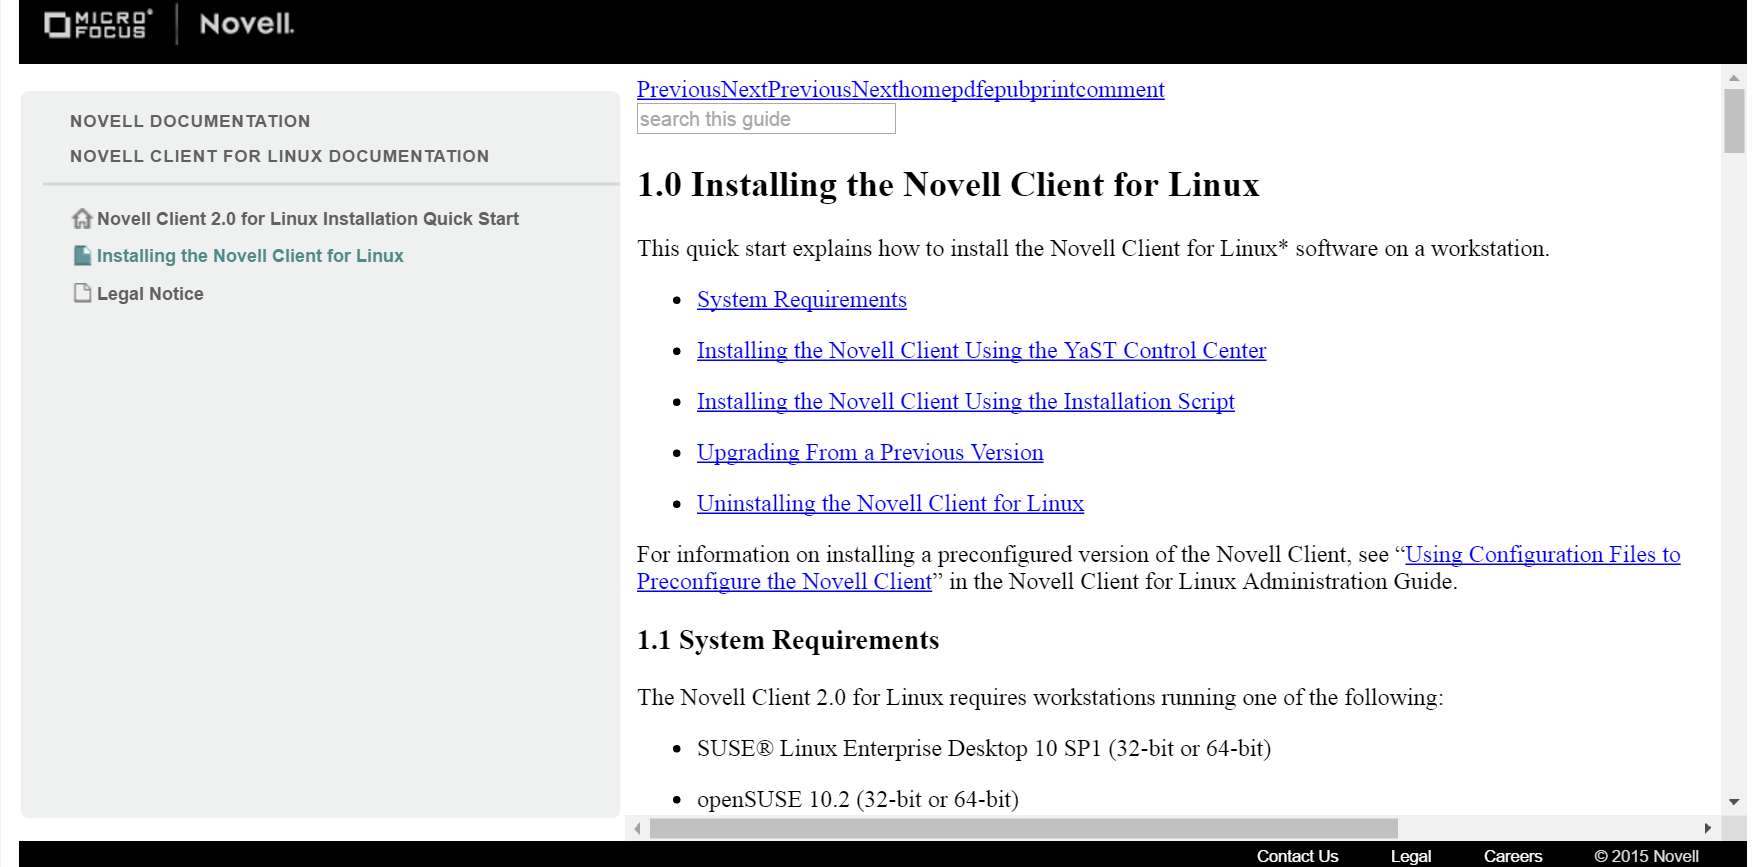Click the vertical scrollbar down arrow
Screen dimensions: 1757x867
pyautogui.click(x=1734, y=802)
